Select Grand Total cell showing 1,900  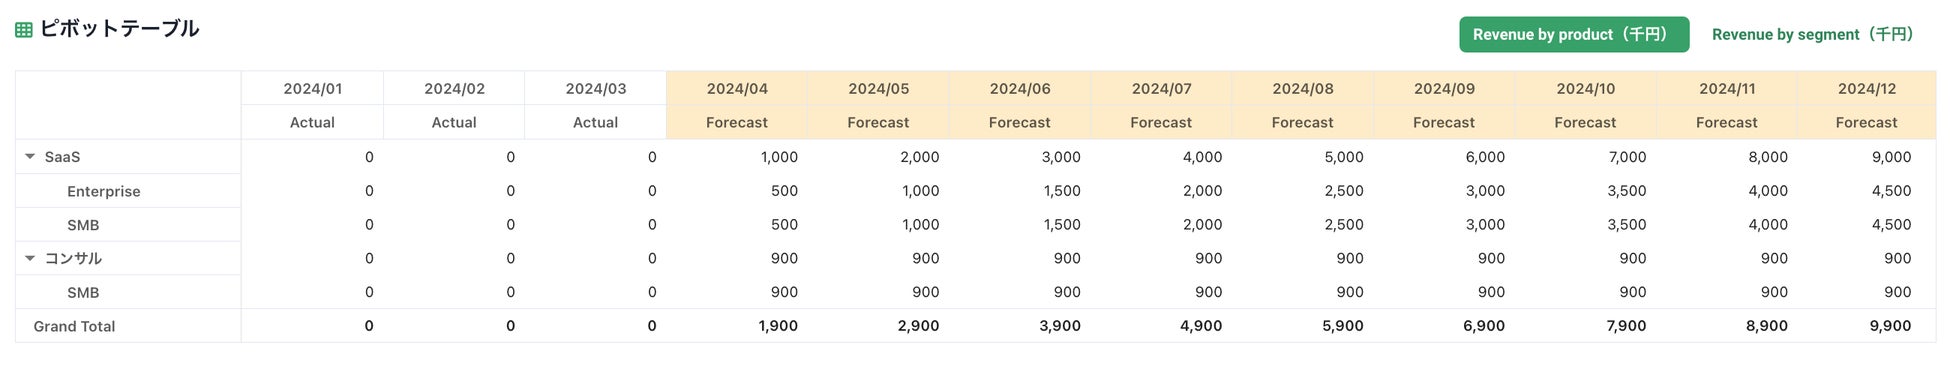(737, 326)
